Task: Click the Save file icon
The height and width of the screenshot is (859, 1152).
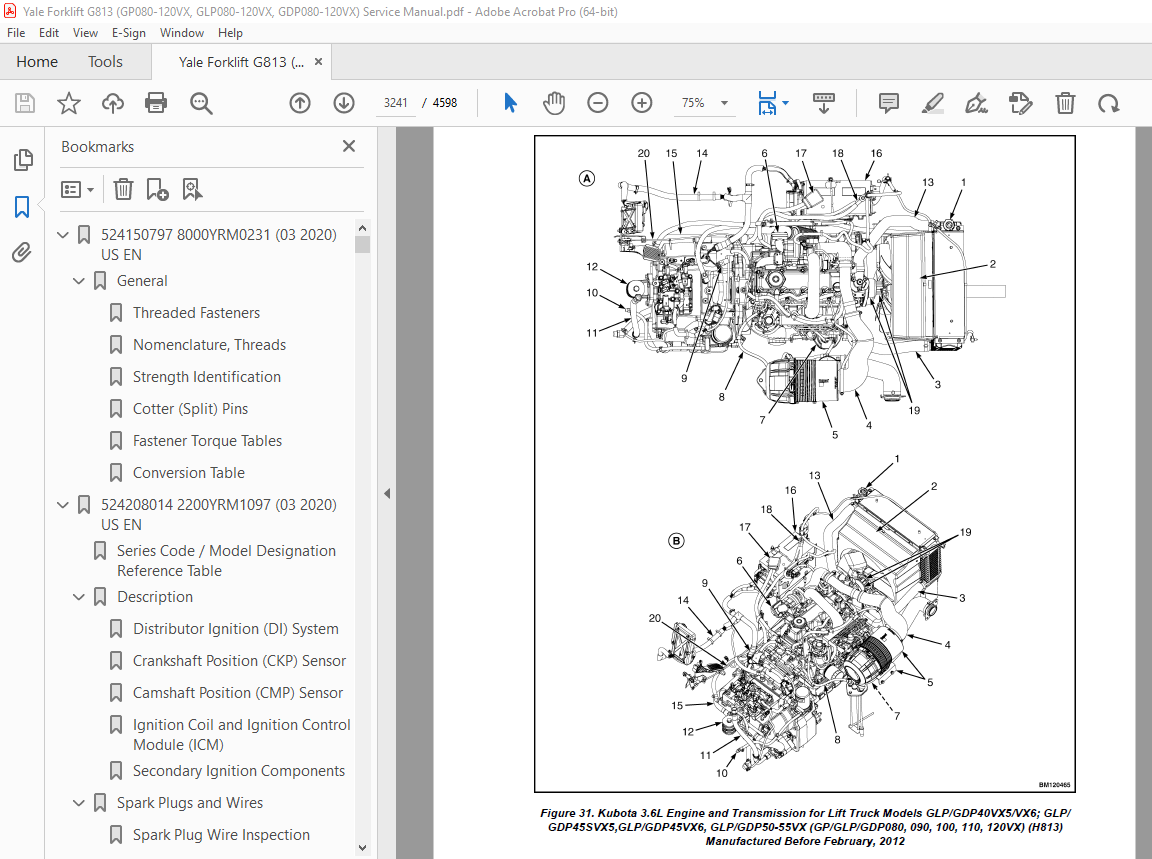Action: [25, 103]
